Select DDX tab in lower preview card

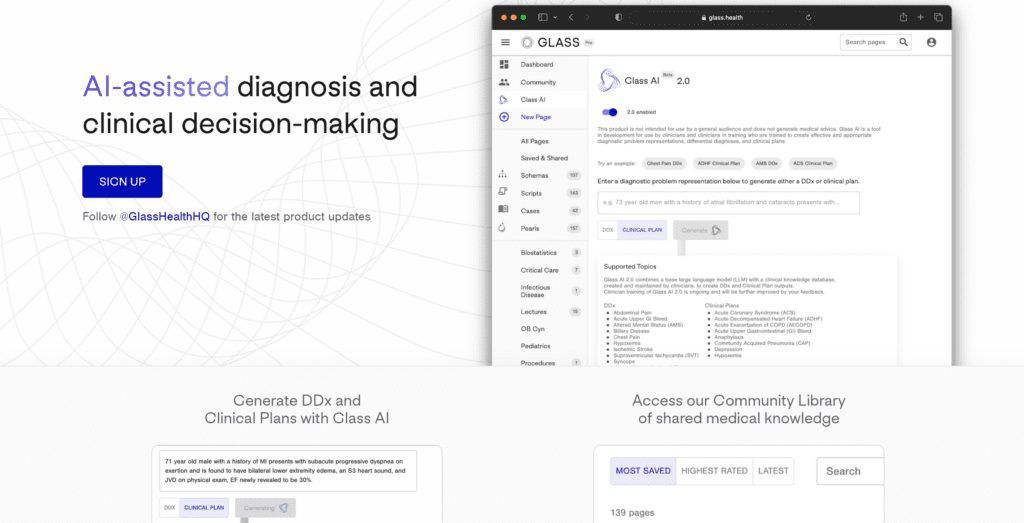pyautogui.click(x=170, y=507)
